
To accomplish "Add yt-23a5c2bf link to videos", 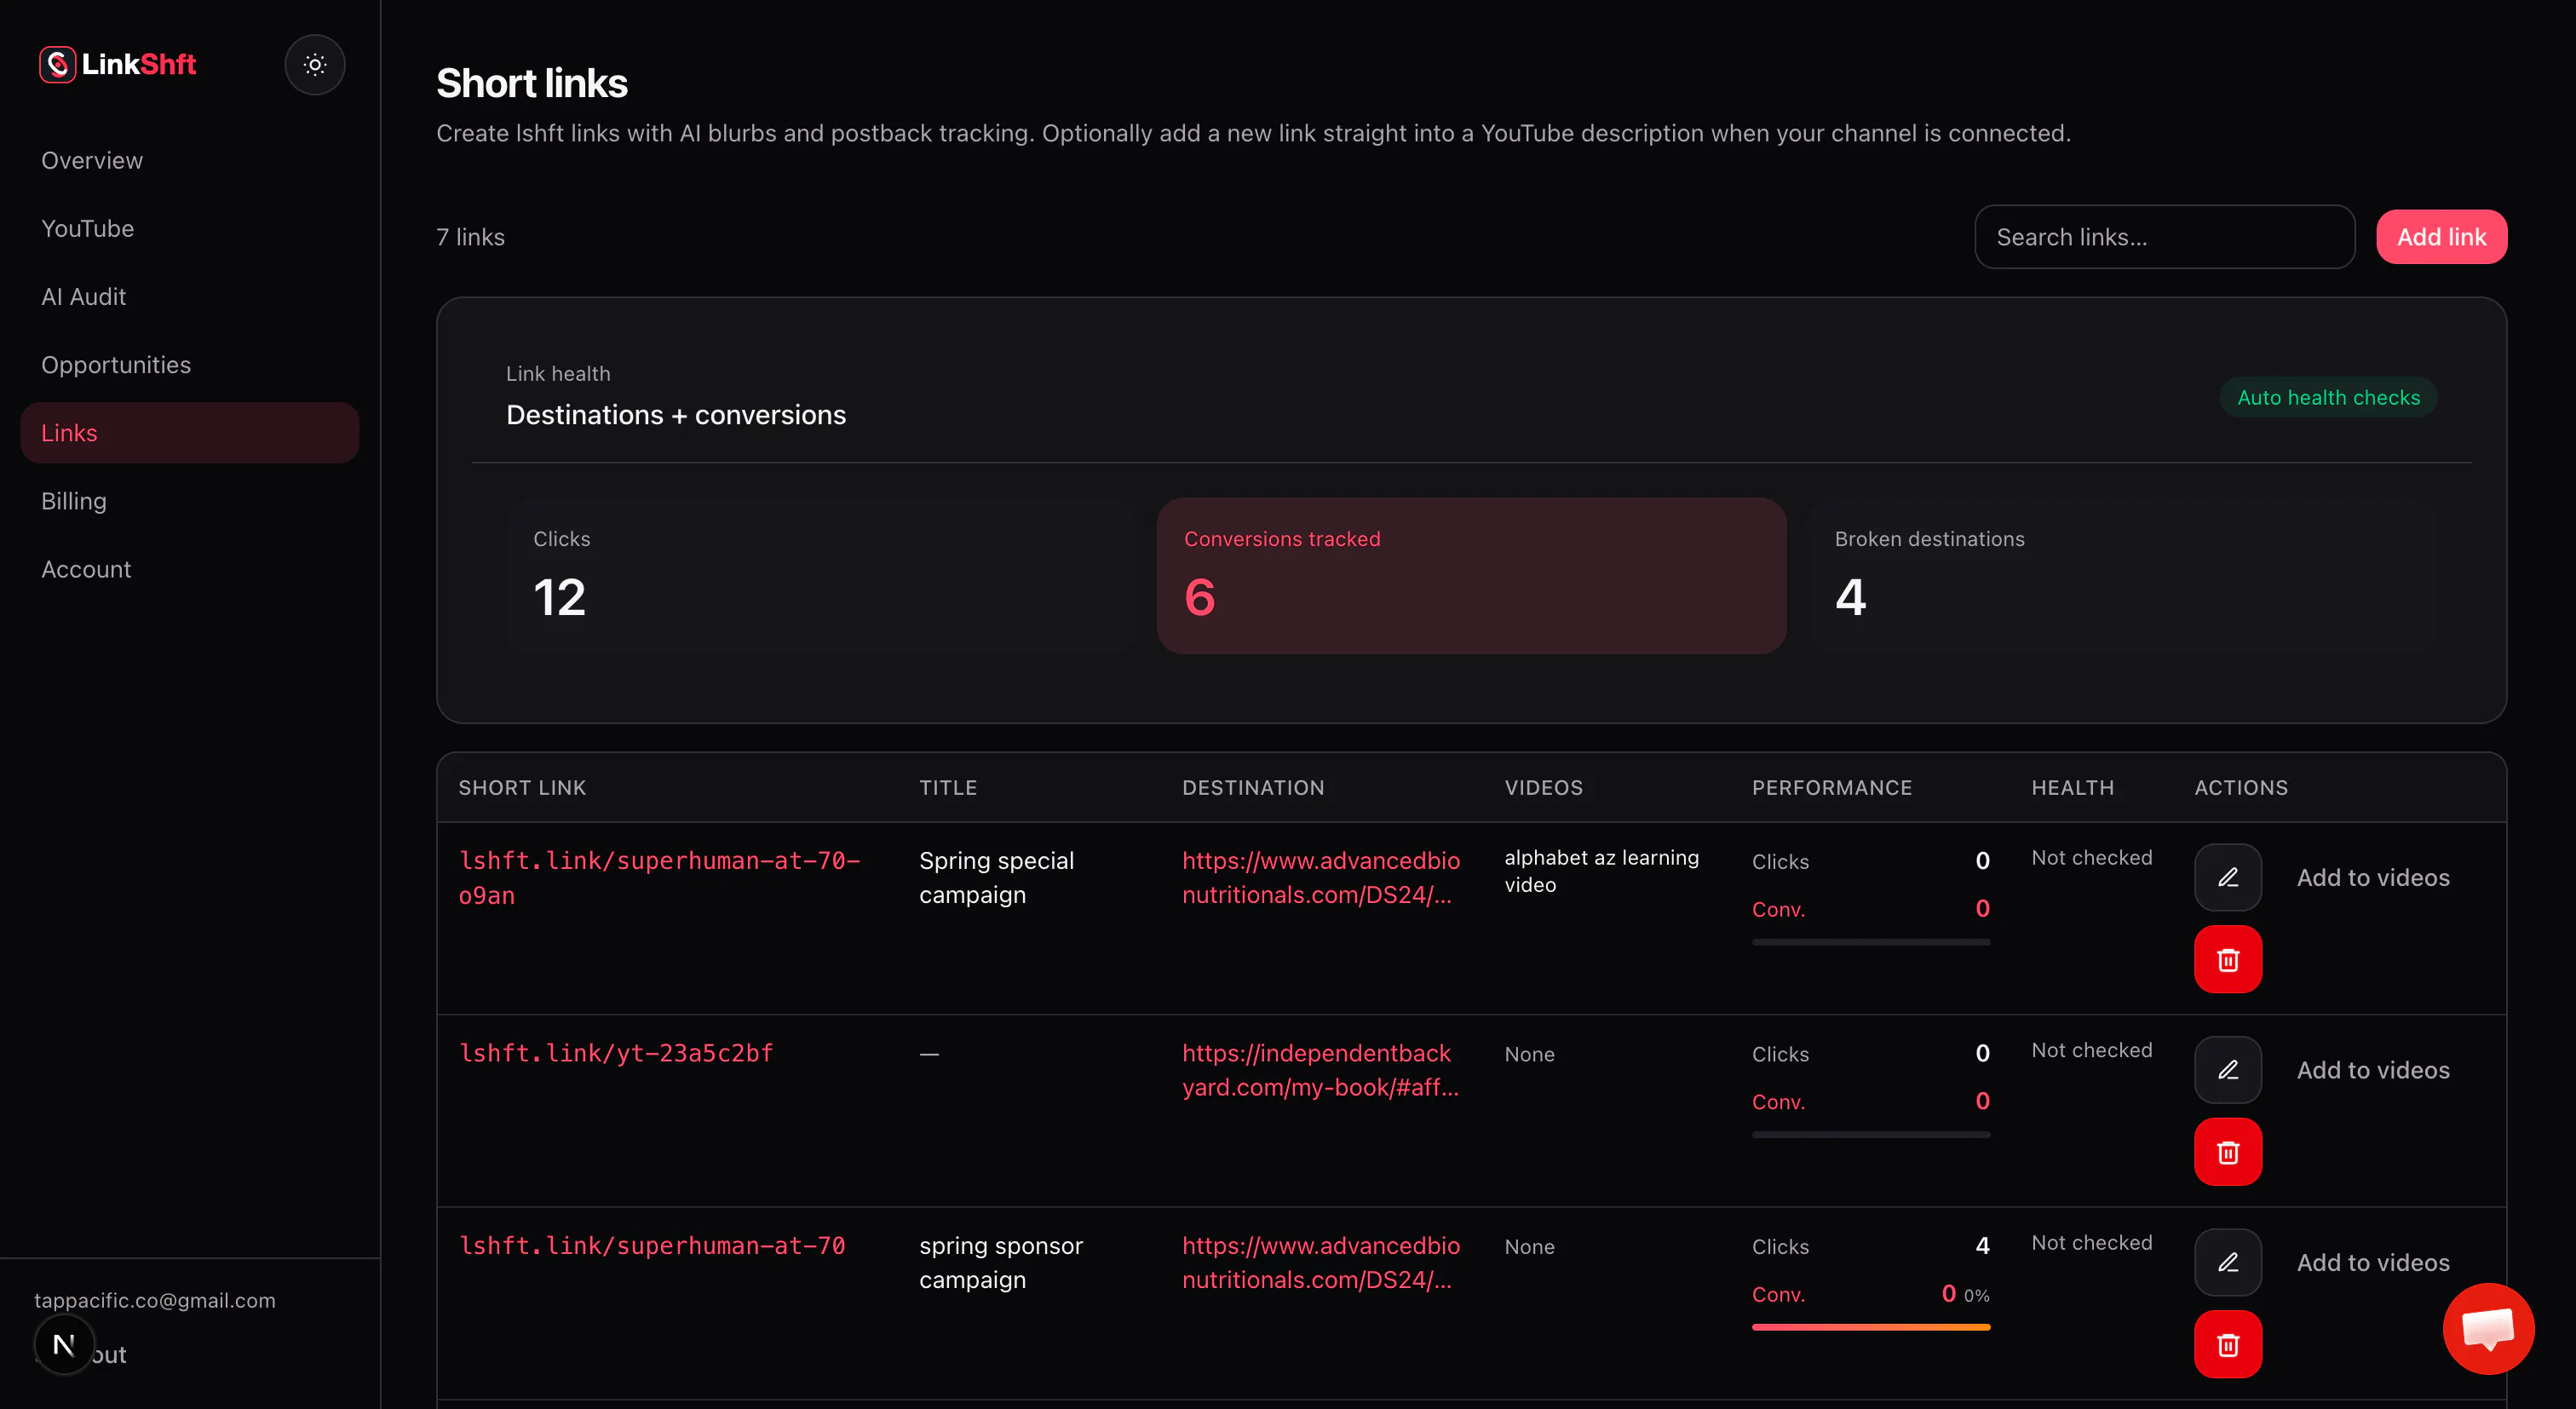I will pos(2373,1069).
